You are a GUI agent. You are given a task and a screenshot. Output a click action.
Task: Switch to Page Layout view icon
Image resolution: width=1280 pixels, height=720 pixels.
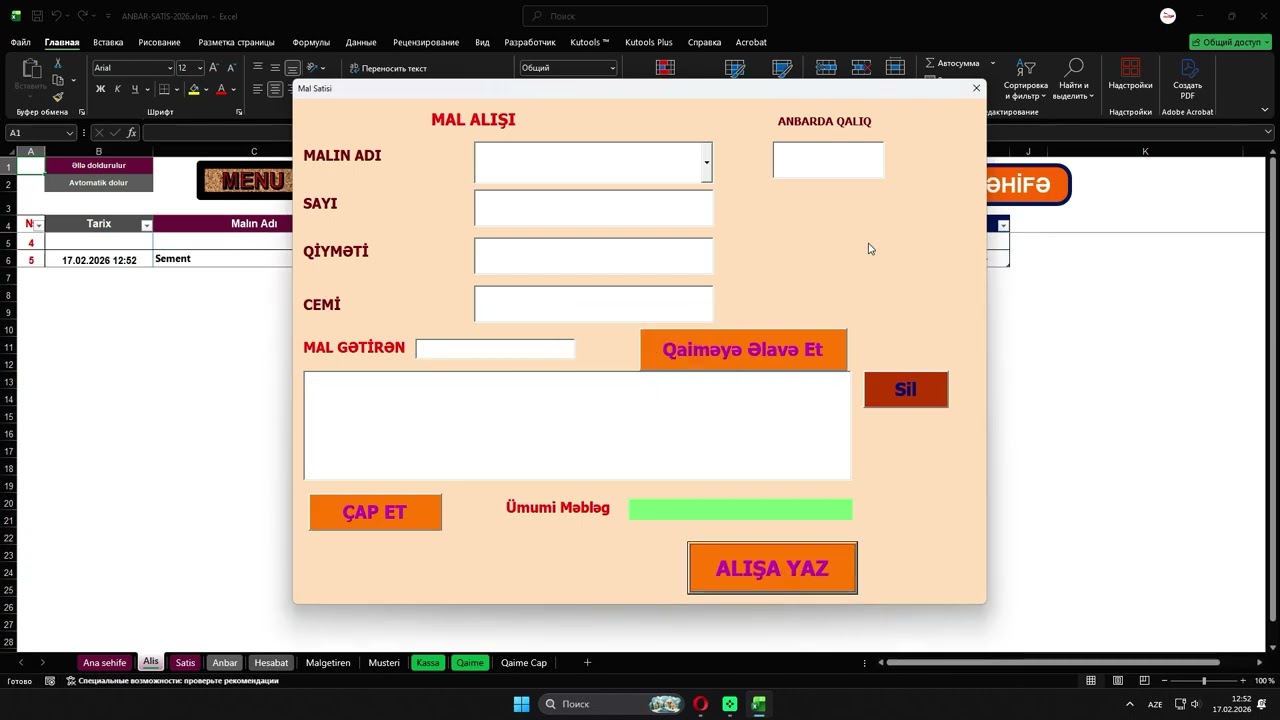tap(1117, 681)
